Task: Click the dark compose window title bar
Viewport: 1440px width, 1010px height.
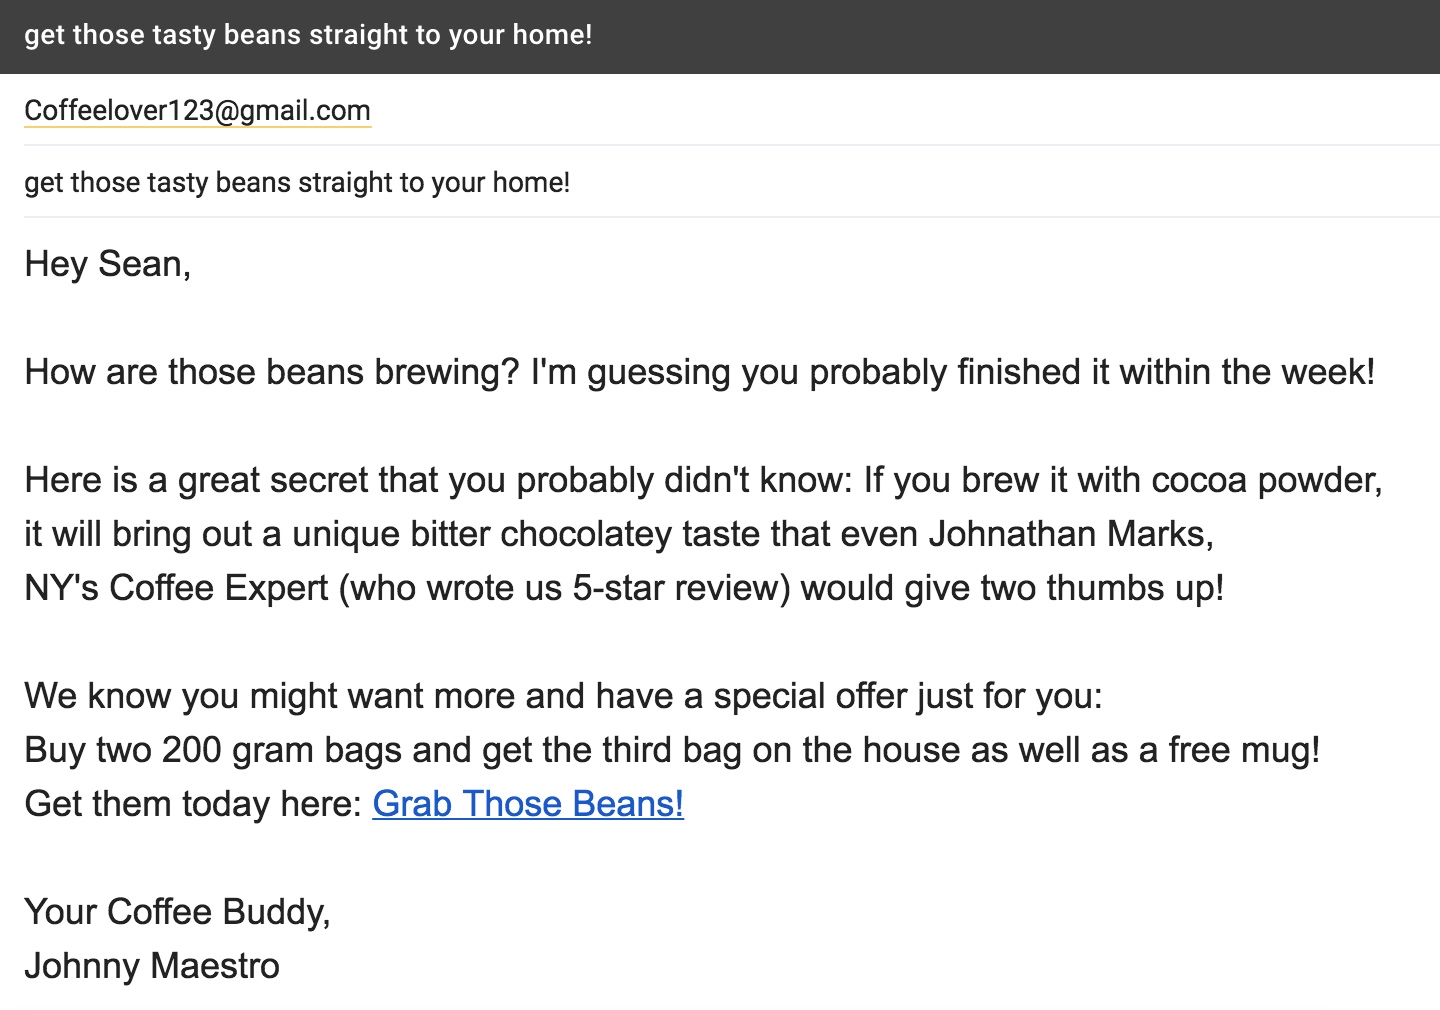Action: pos(720,36)
